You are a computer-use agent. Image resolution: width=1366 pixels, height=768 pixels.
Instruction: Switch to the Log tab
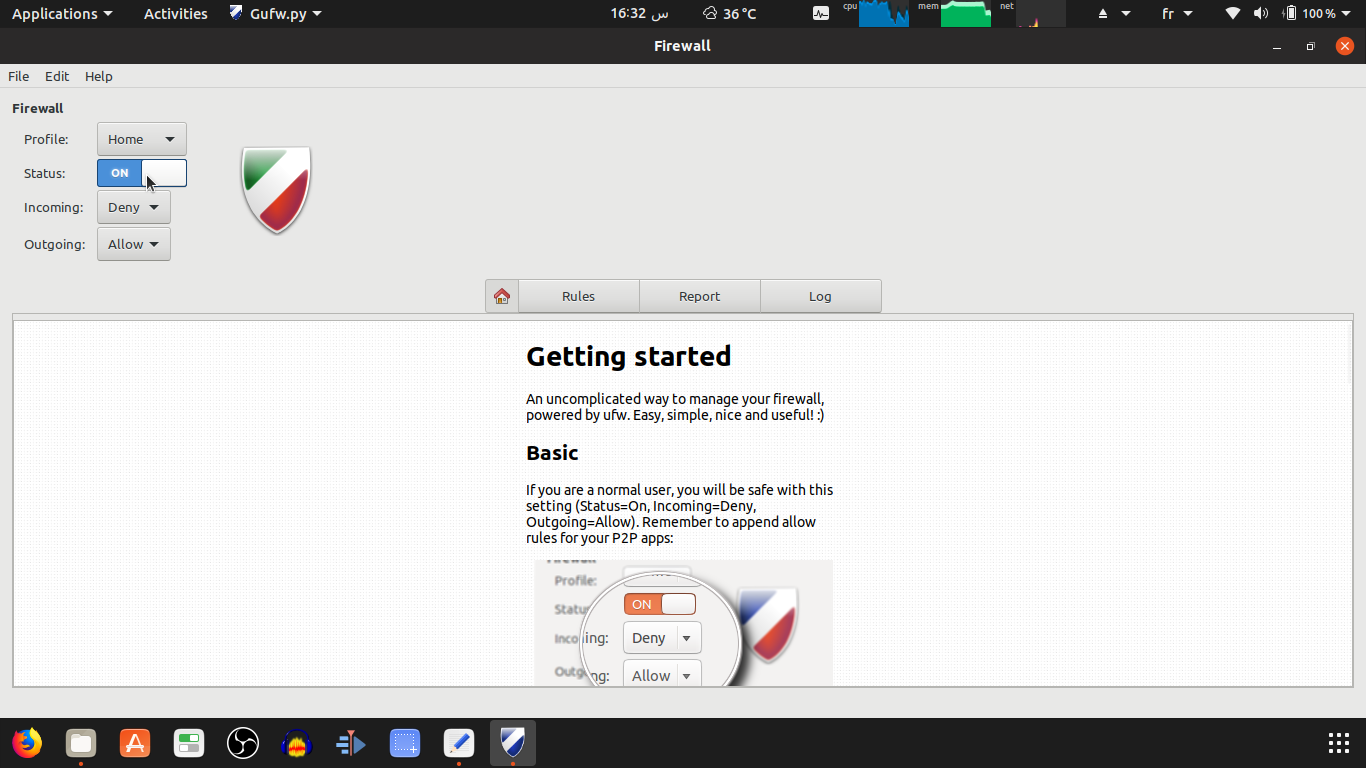coord(821,296)
